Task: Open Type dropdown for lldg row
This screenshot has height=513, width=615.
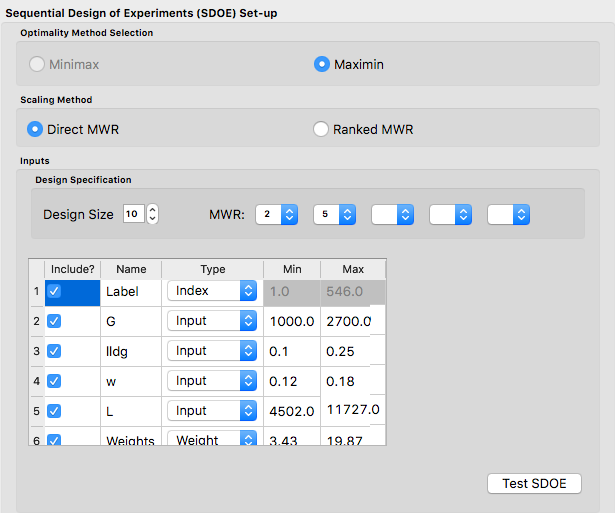Action: pyautogui.click(x=211, y=351)
